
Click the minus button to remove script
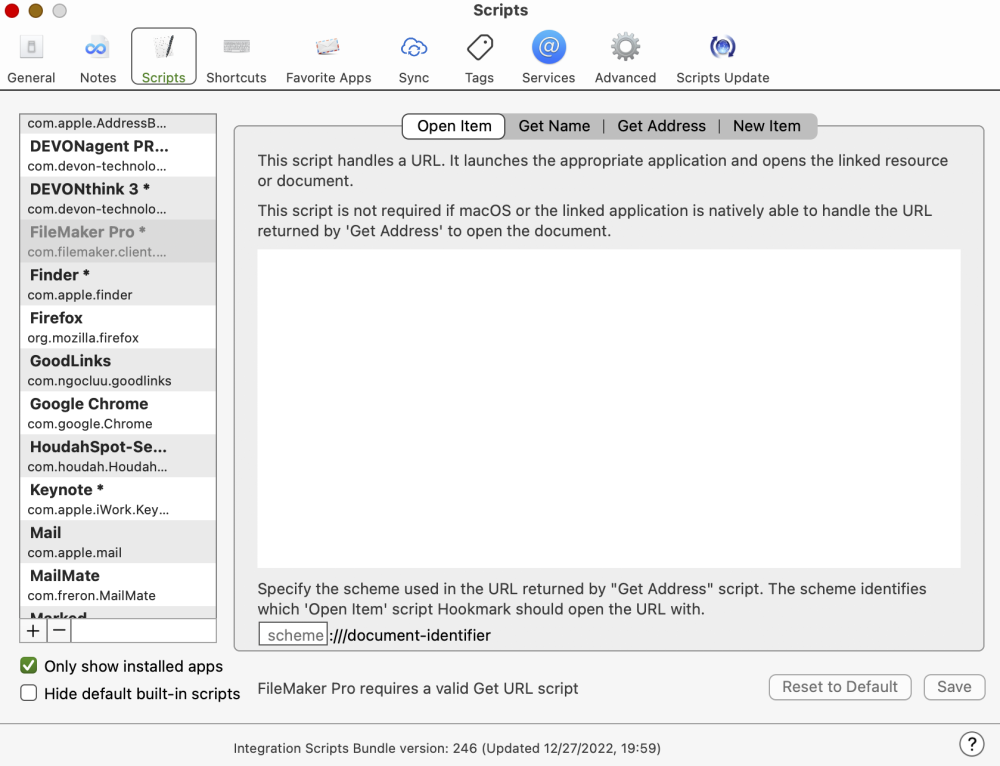click(x=59, y=631)
